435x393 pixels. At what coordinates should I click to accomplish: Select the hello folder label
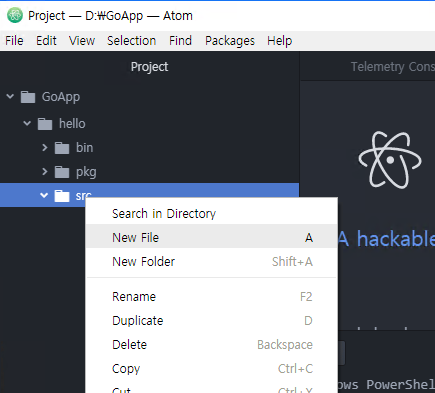coord(72,124)
